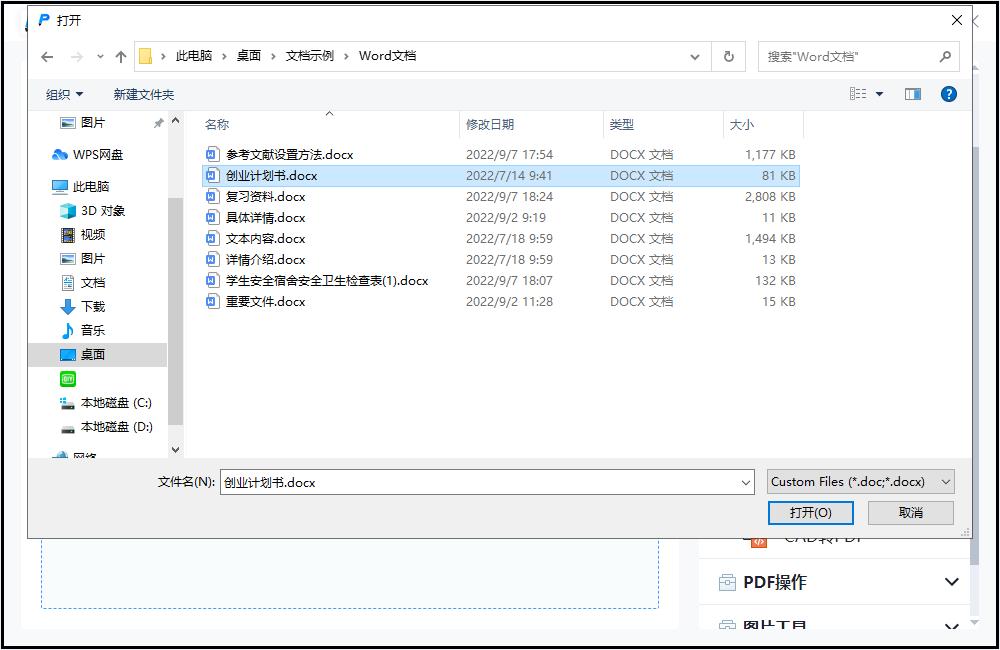Toggle the preview pane icon
Viewport: 1000px width, 650px height.
coord(912,94)
